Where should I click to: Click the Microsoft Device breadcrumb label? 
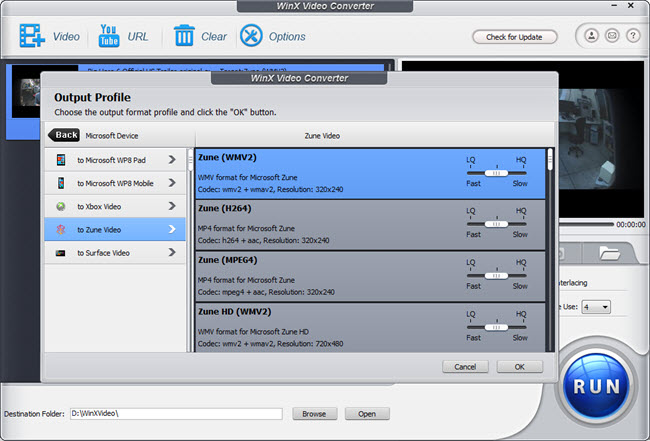[112, 136]
